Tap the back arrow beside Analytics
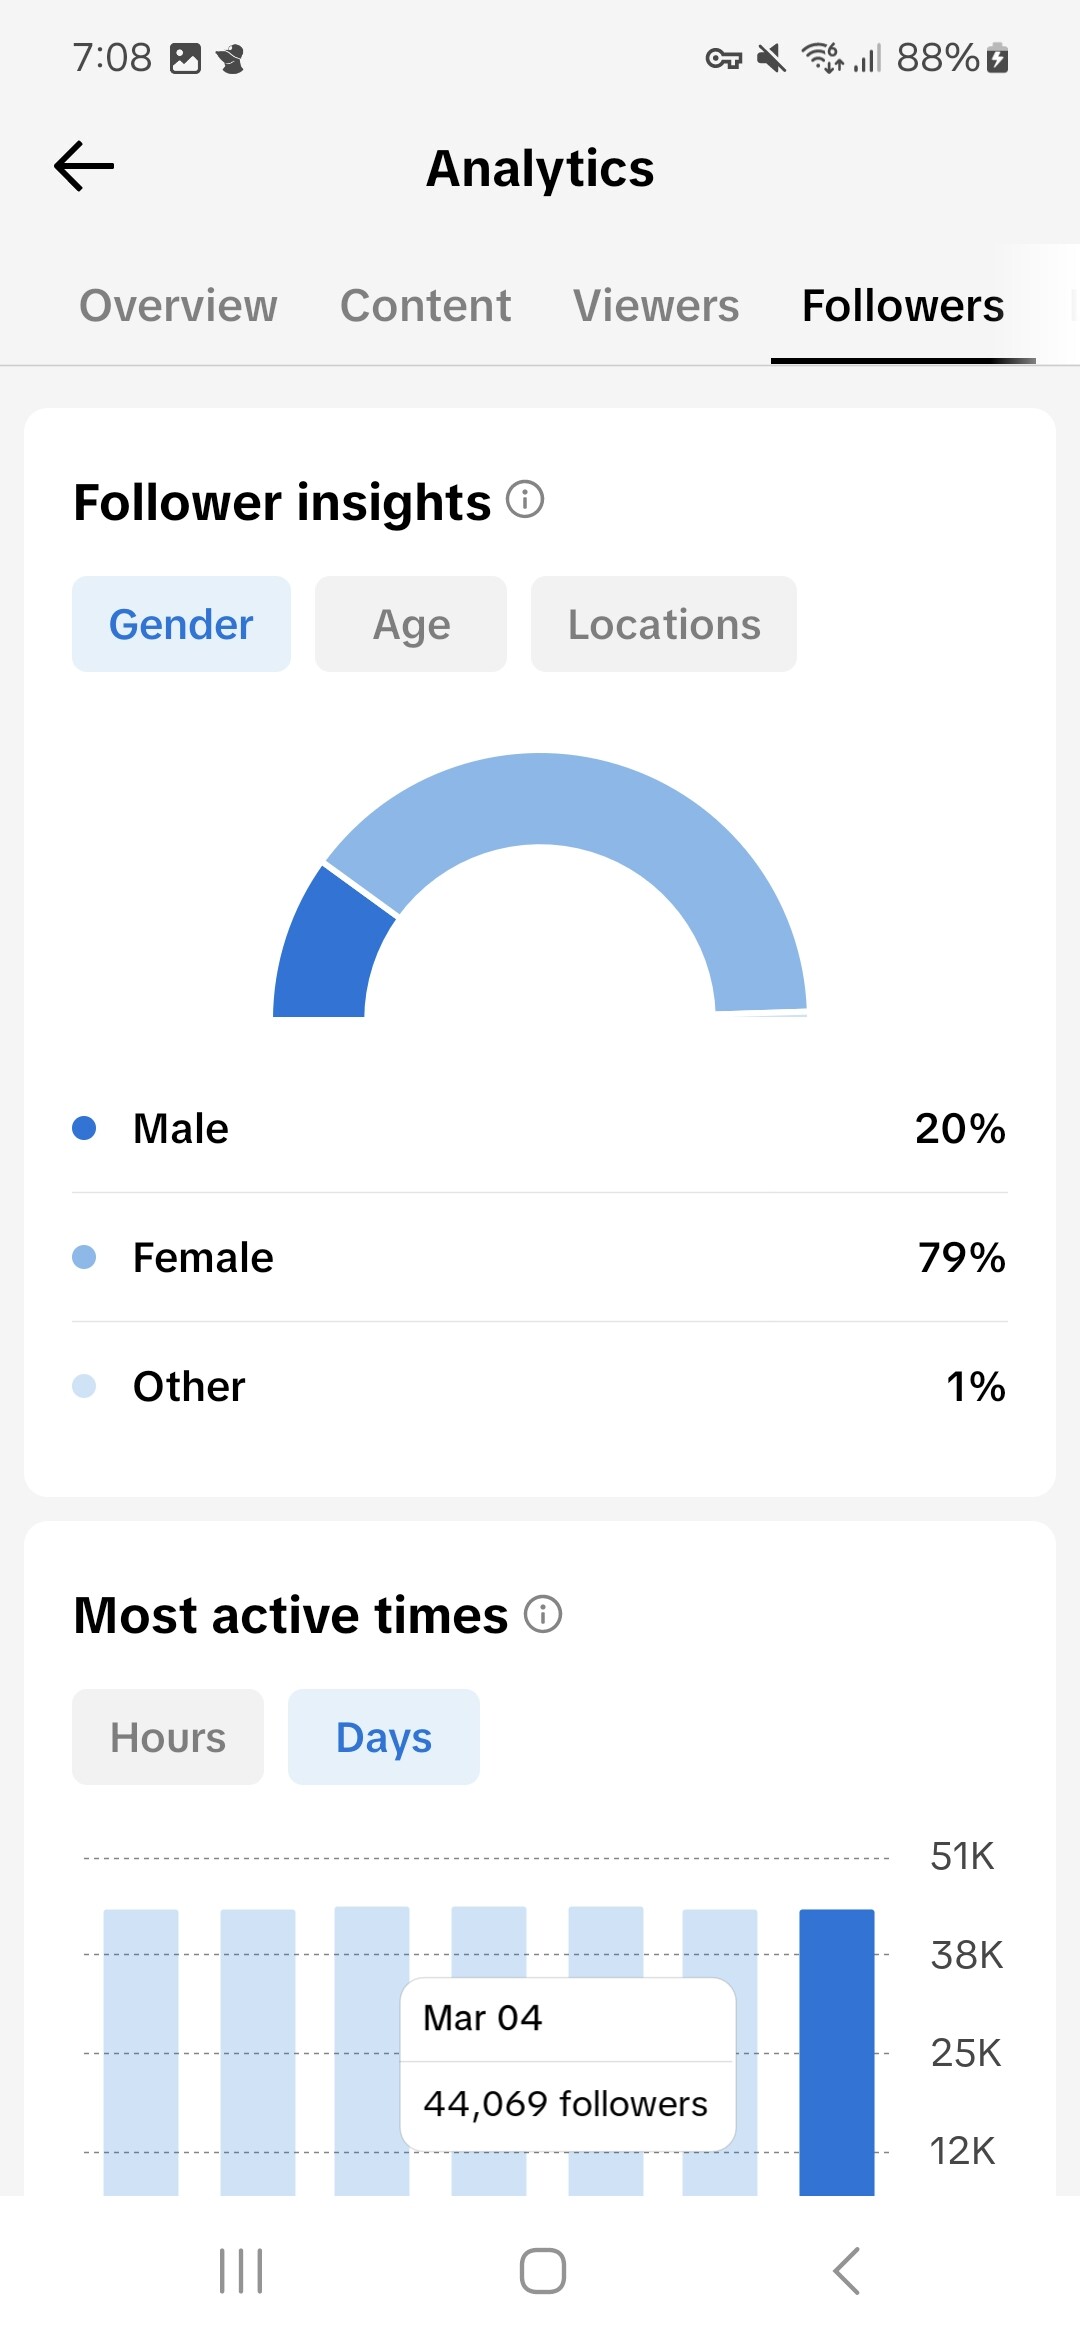 coord(84,166)
